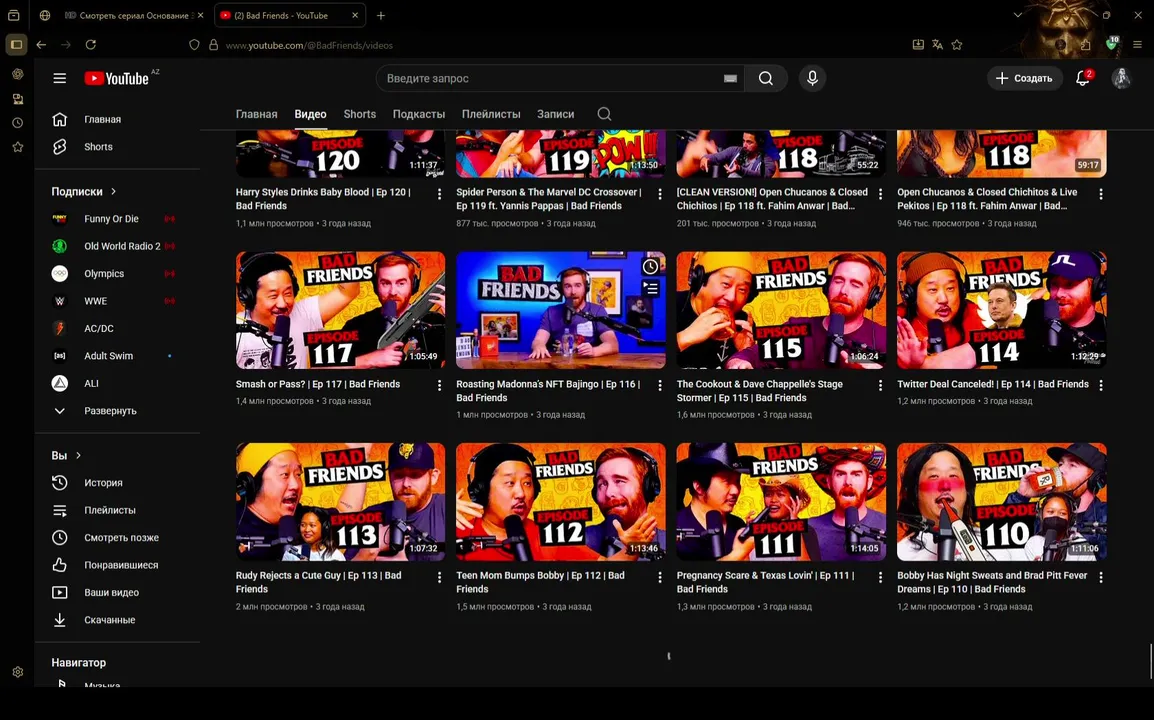Open options menu for Smash or Pass video

tap(439, 385)
